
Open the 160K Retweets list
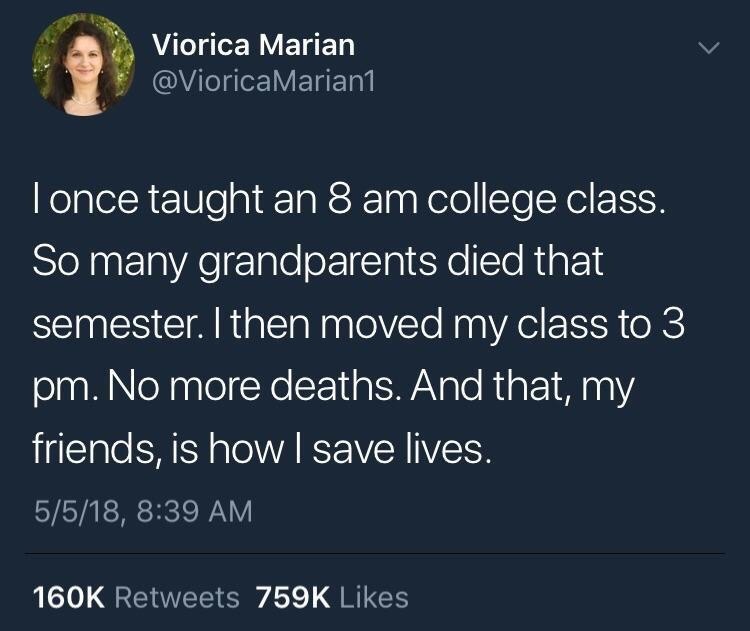click(137, 597)
